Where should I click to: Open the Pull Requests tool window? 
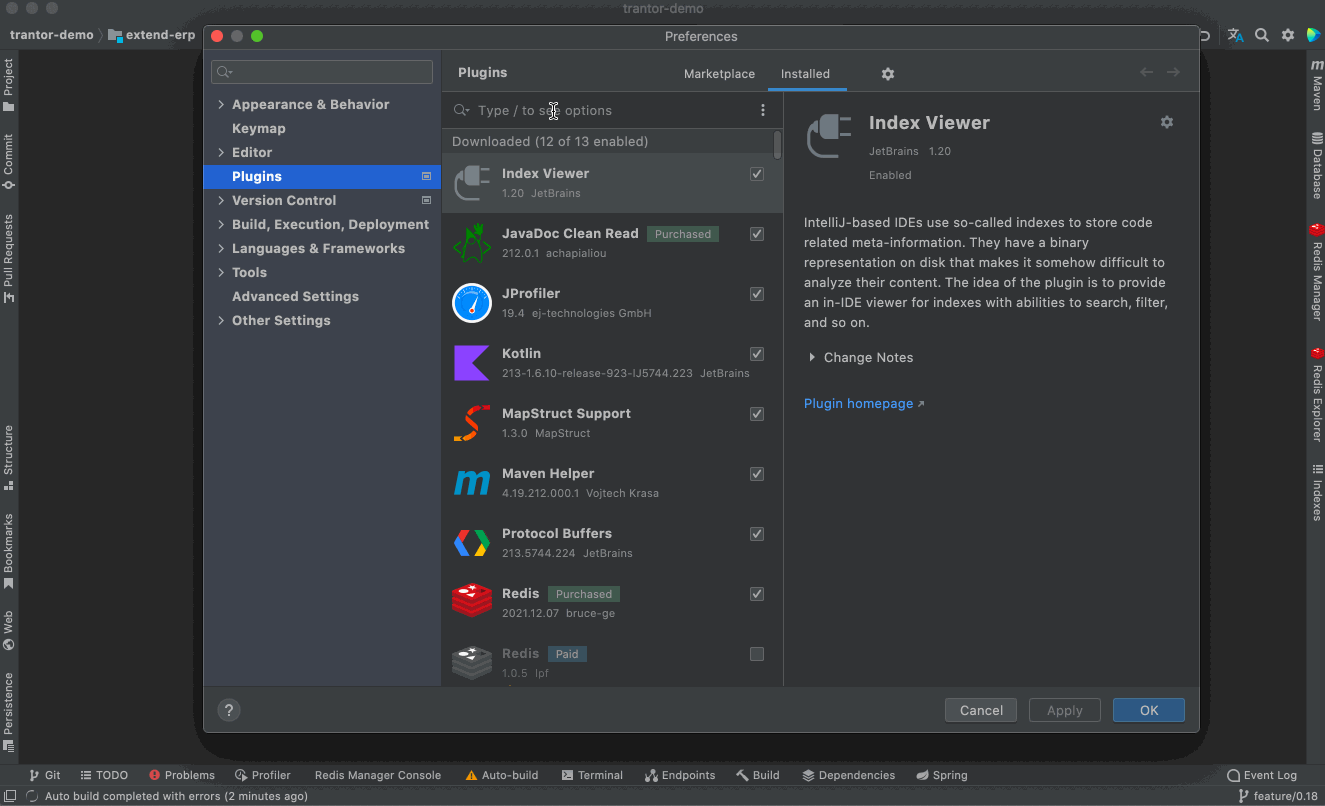click(x=8, y=259)
